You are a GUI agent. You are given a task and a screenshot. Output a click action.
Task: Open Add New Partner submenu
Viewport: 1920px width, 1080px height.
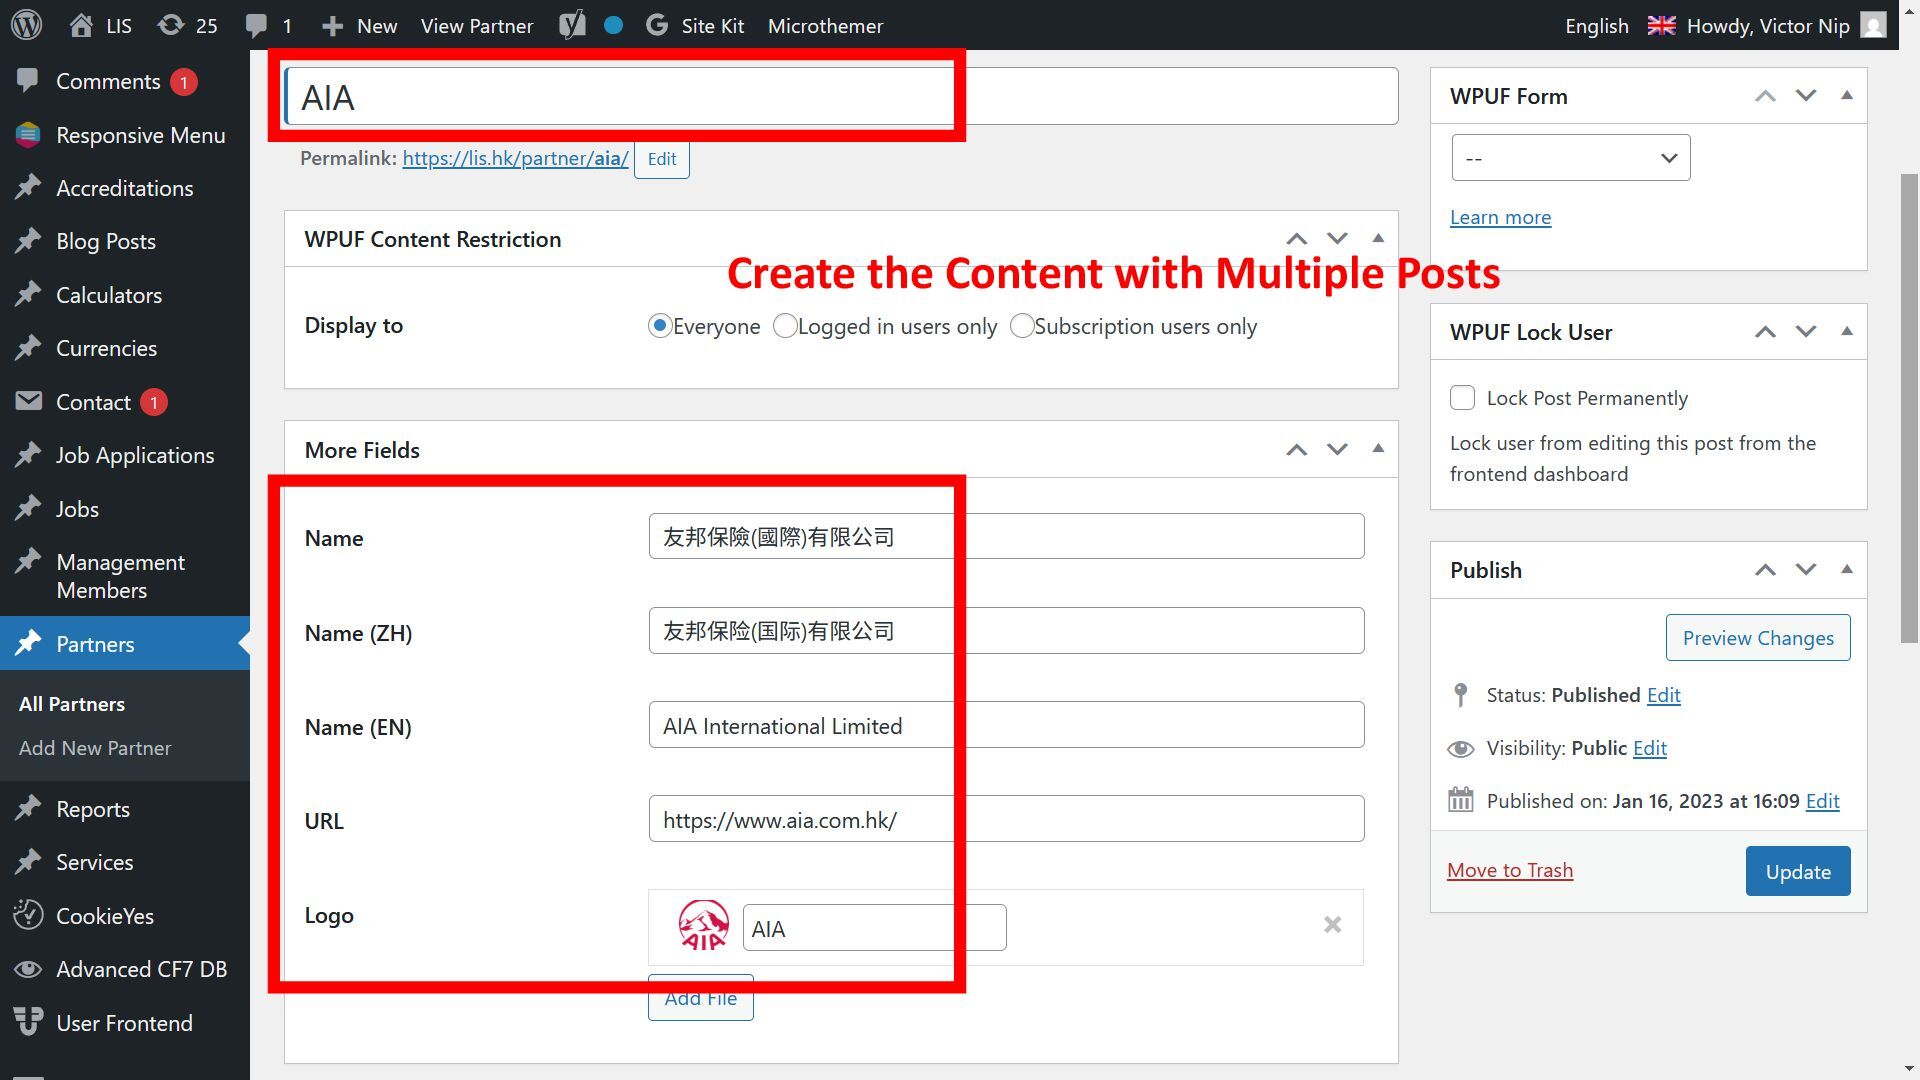[95, 748]
